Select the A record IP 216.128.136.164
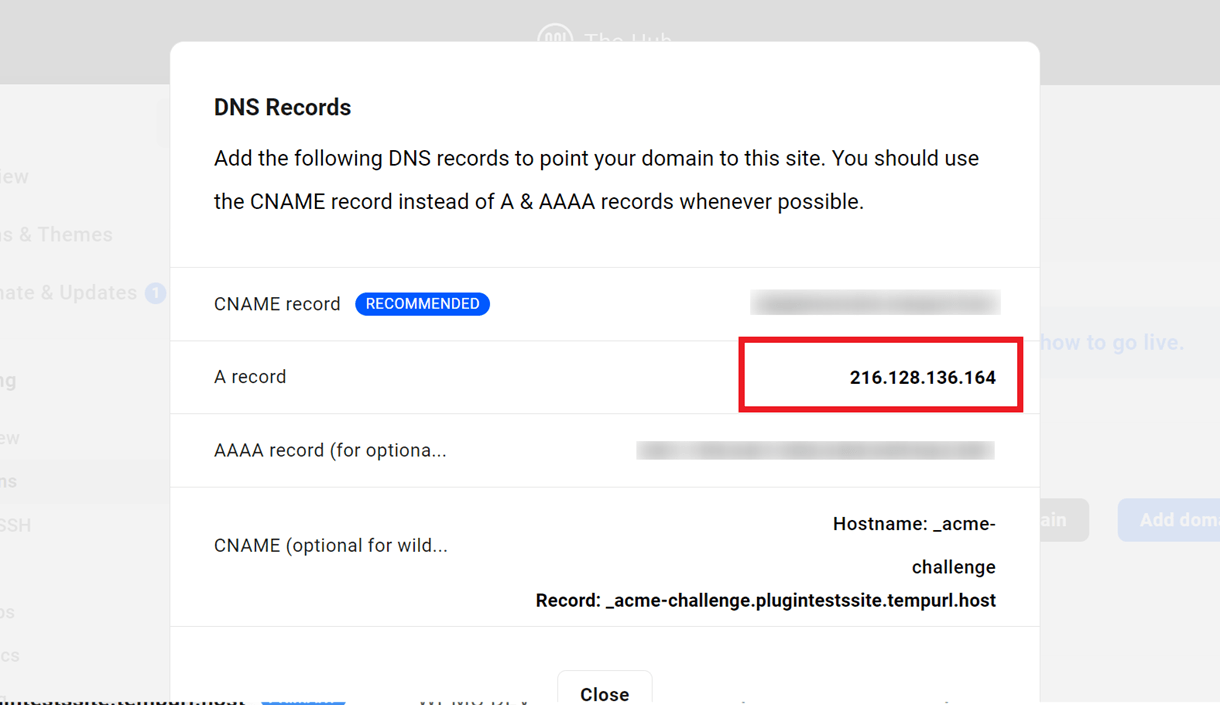The width and height of the screenshot is (1220, 705). (923, 377)
